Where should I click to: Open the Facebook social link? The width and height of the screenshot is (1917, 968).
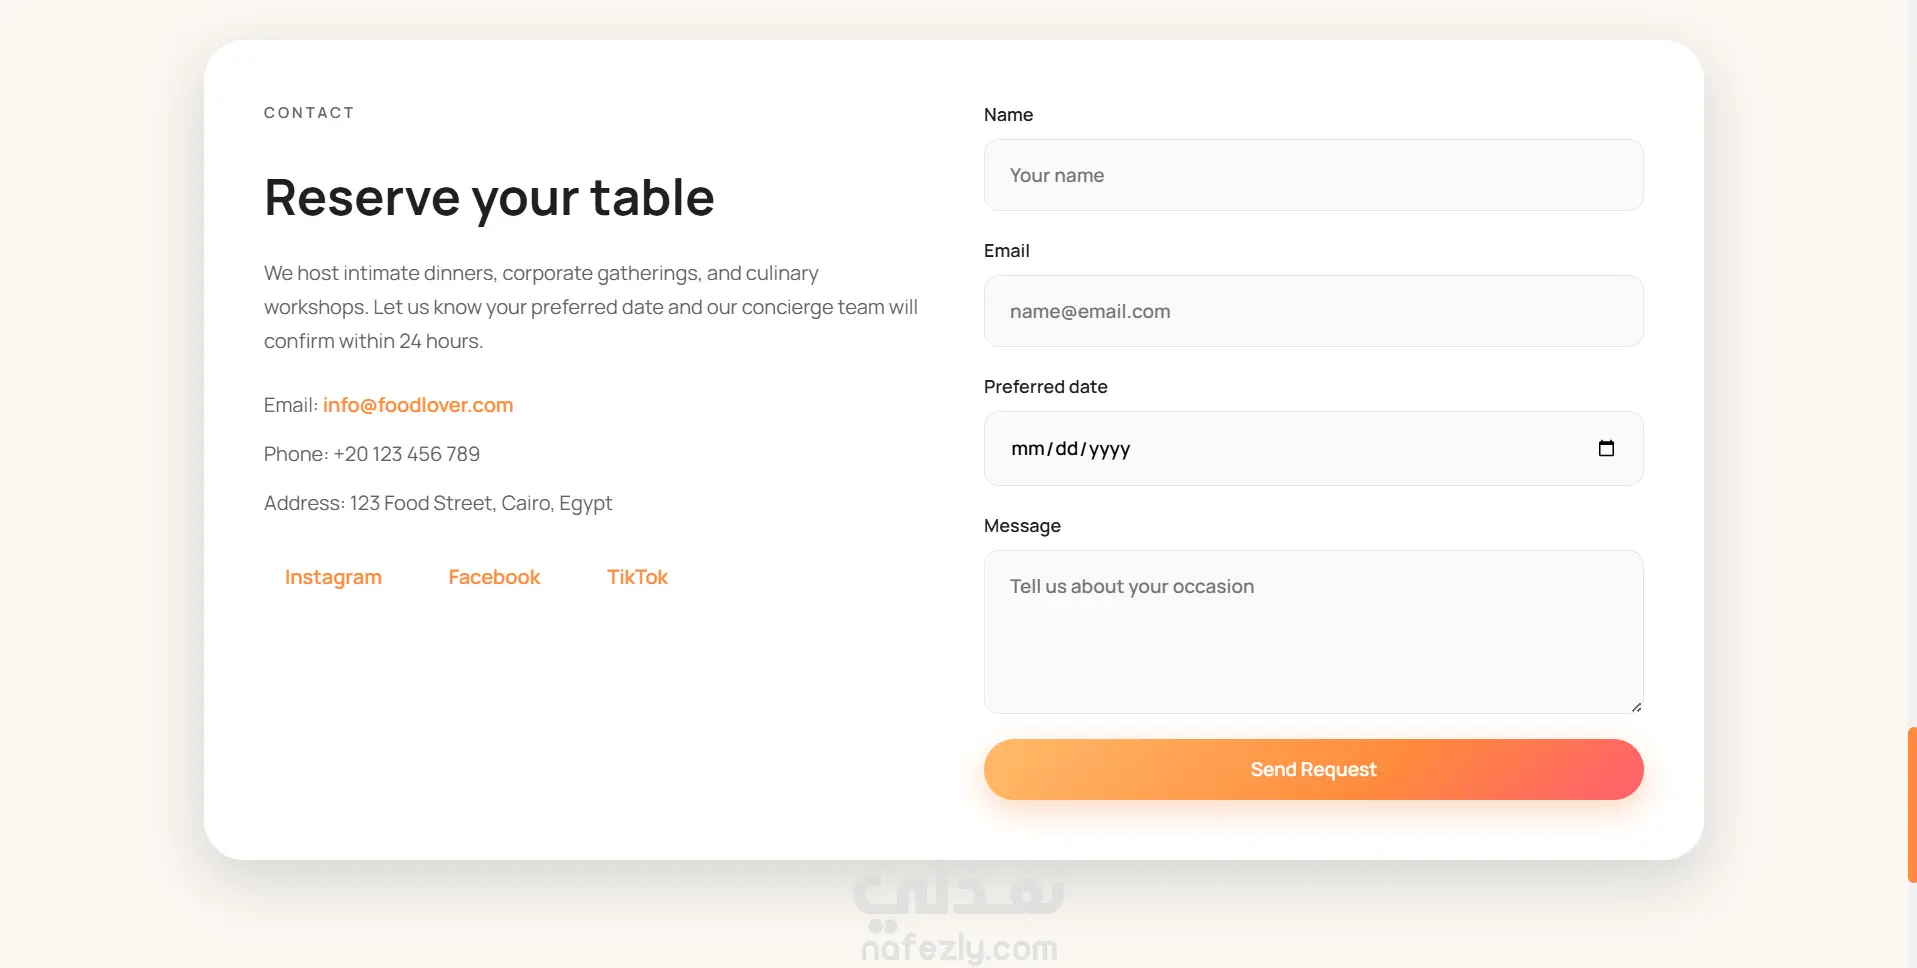point(494,577)
